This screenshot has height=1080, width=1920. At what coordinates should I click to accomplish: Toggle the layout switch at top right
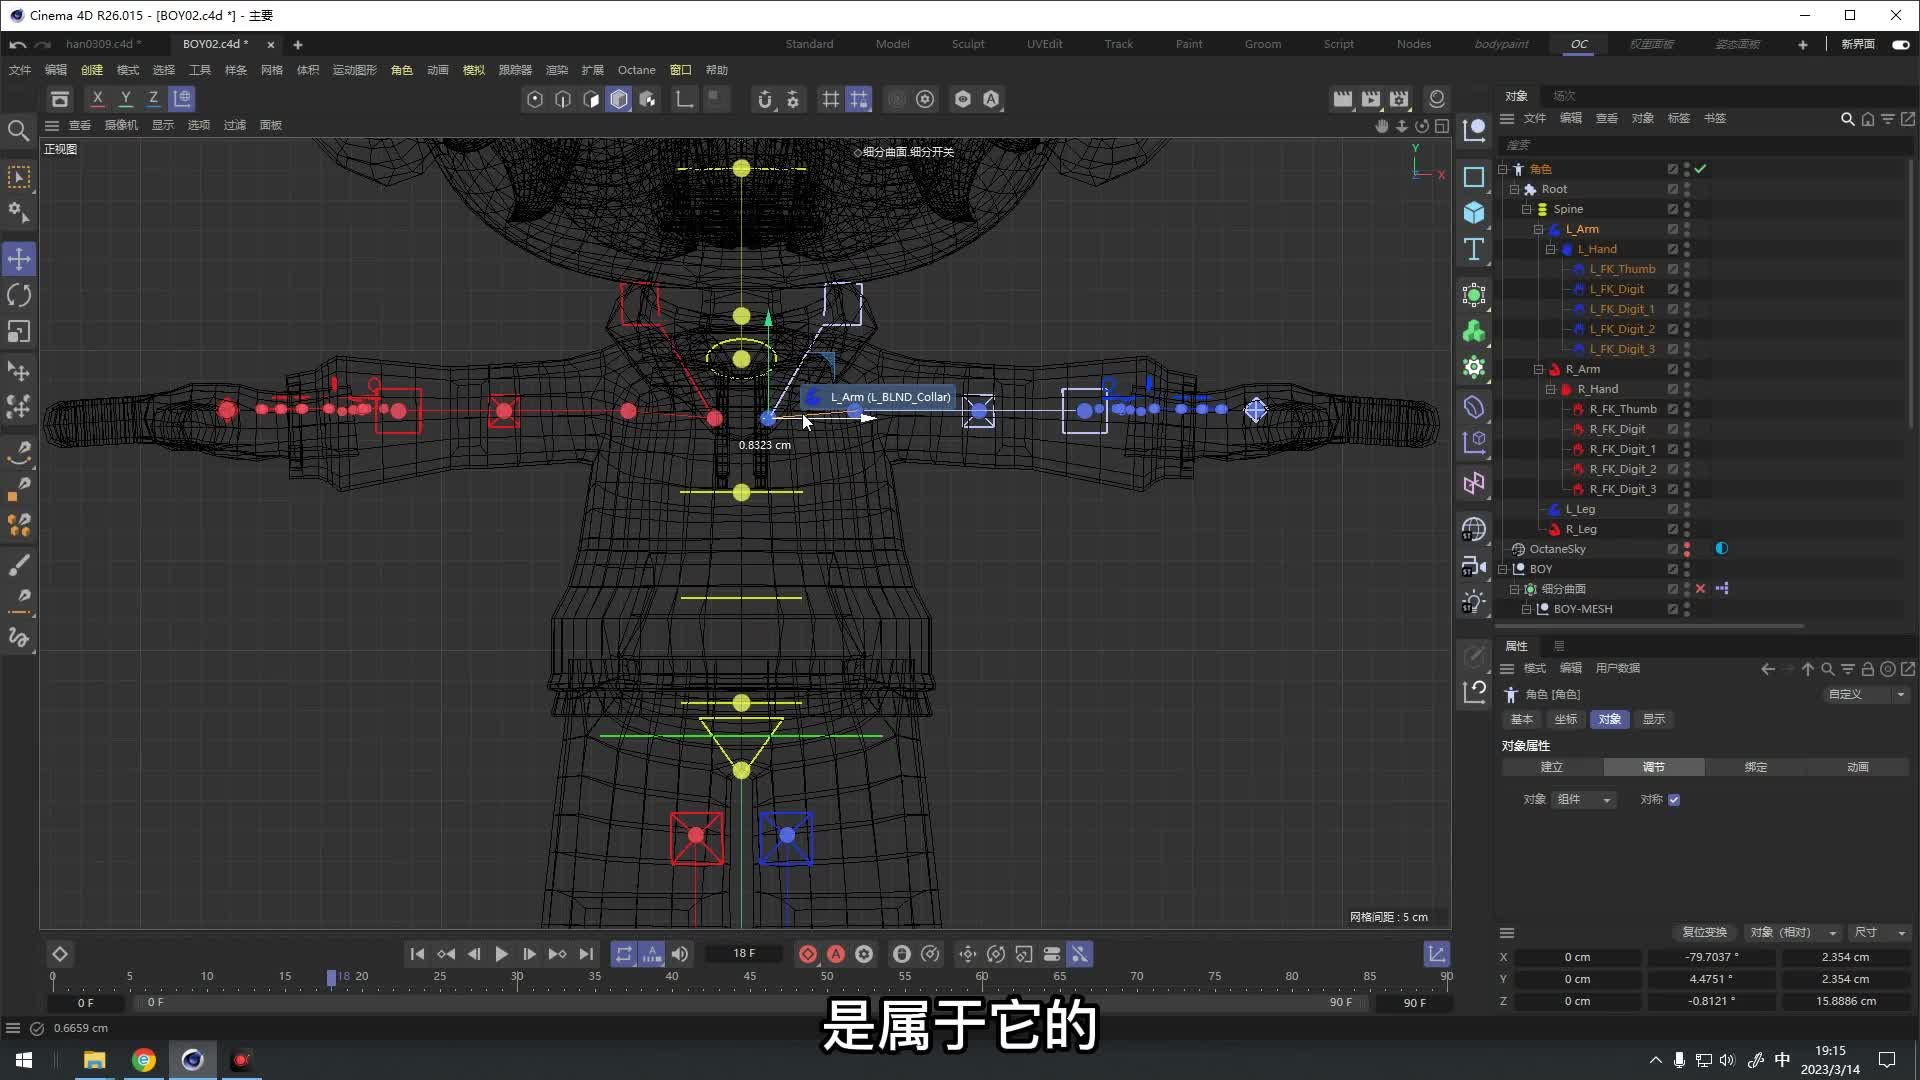[x=1900, y=44]
